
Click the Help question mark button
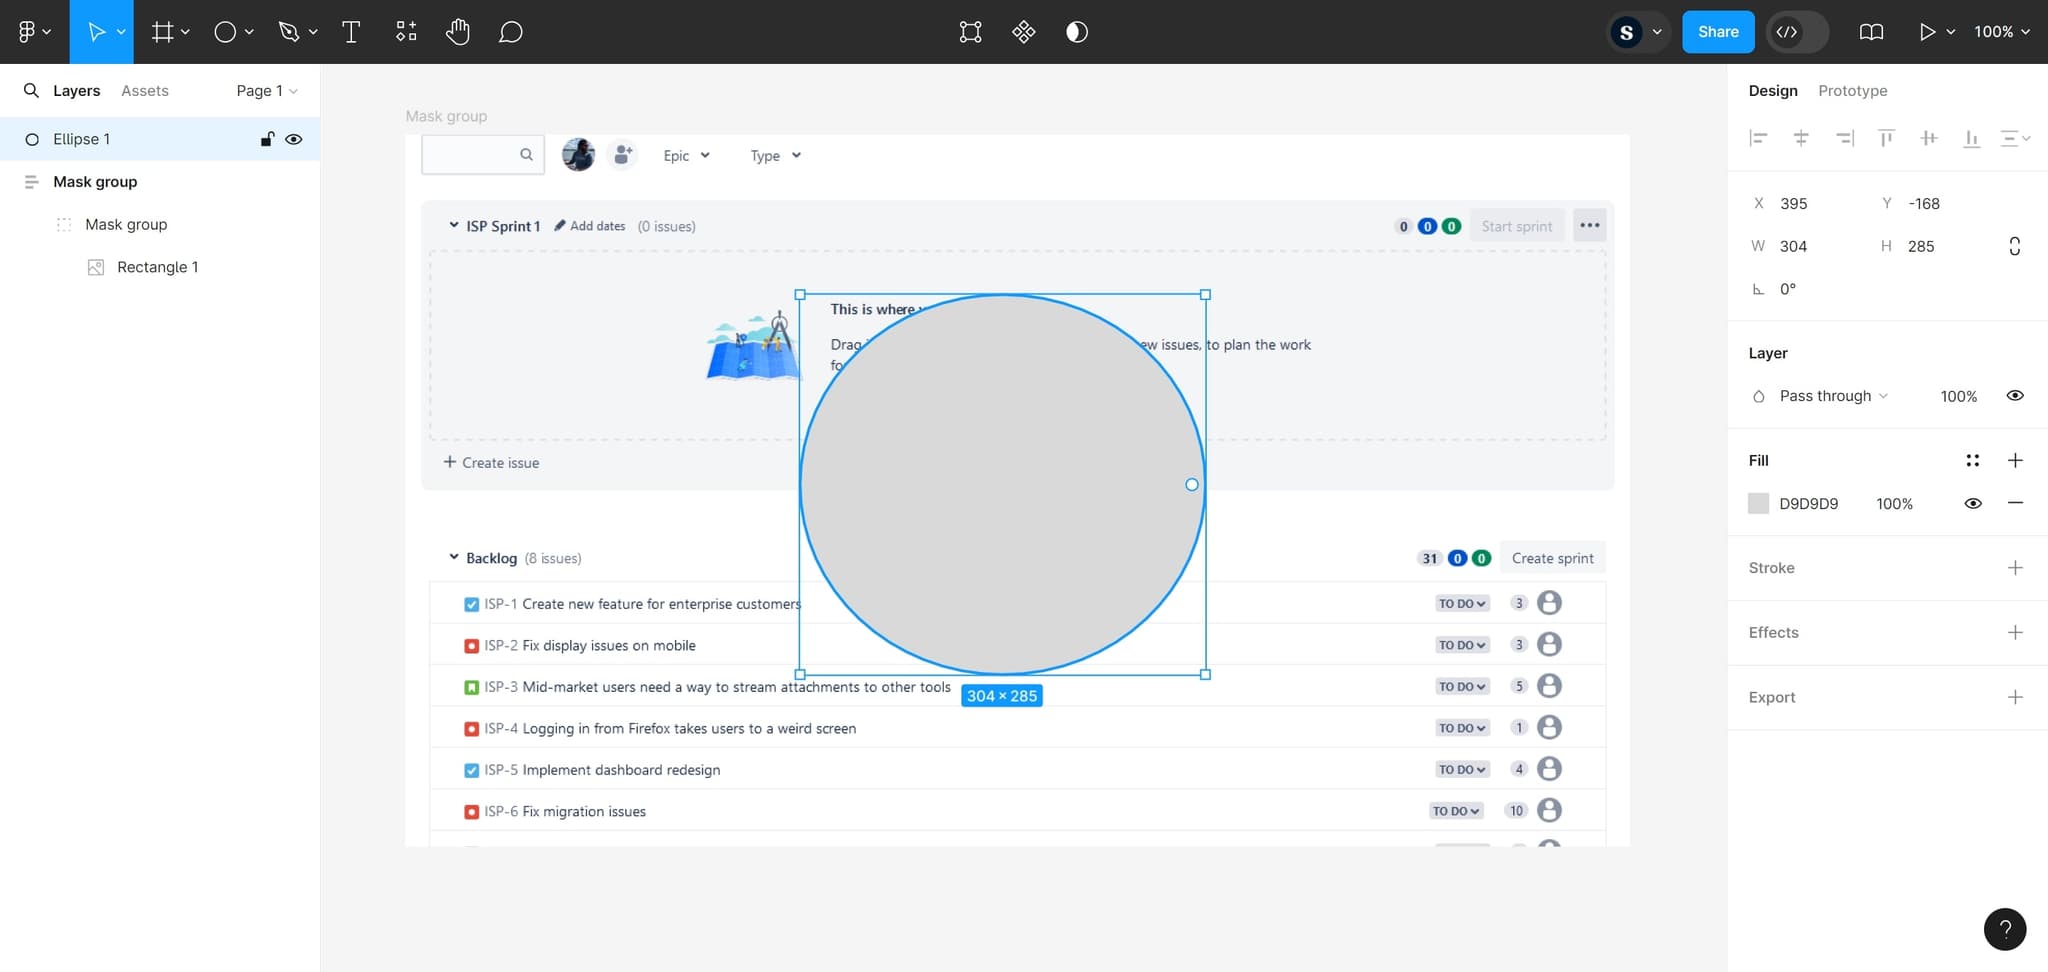[2004, 929]
